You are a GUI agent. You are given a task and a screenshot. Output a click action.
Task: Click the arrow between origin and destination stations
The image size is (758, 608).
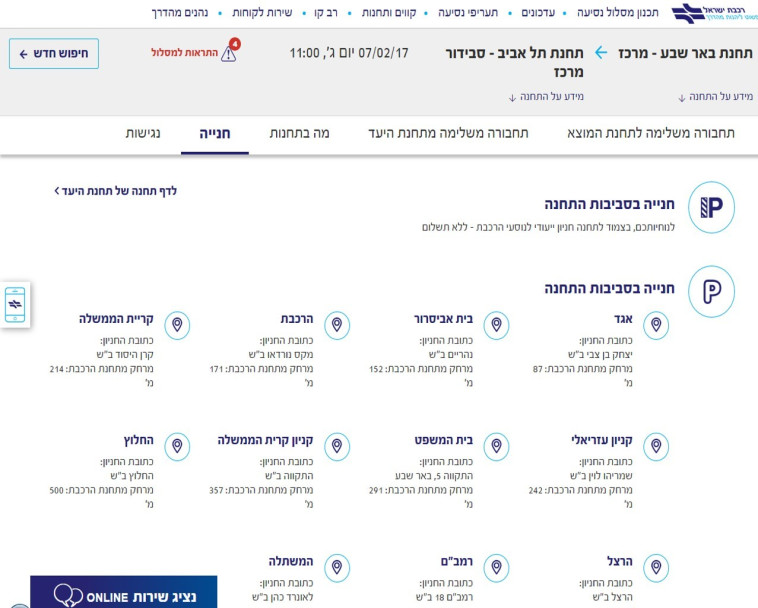click(600, 53)
